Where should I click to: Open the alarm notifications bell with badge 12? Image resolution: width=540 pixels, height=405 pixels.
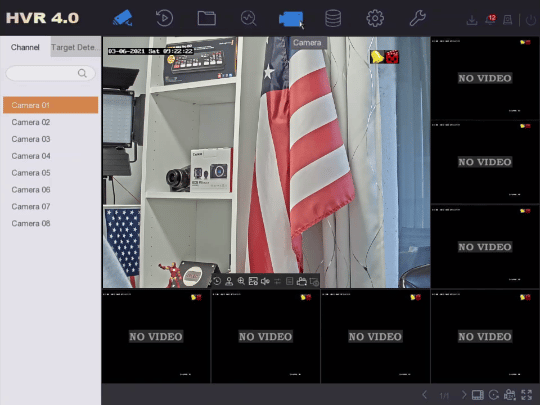pos(490,19)
